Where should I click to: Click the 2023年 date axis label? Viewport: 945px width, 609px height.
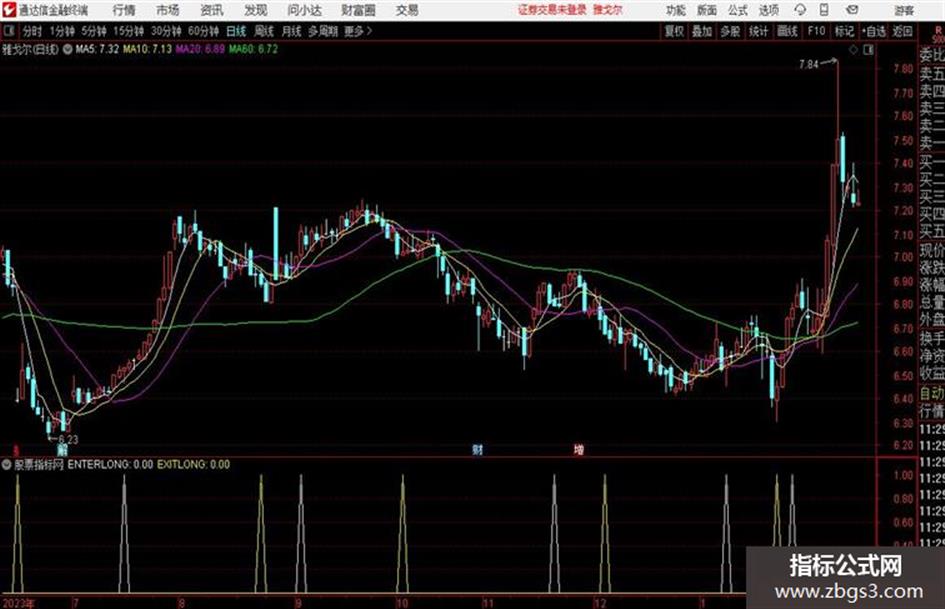(19, 603)
